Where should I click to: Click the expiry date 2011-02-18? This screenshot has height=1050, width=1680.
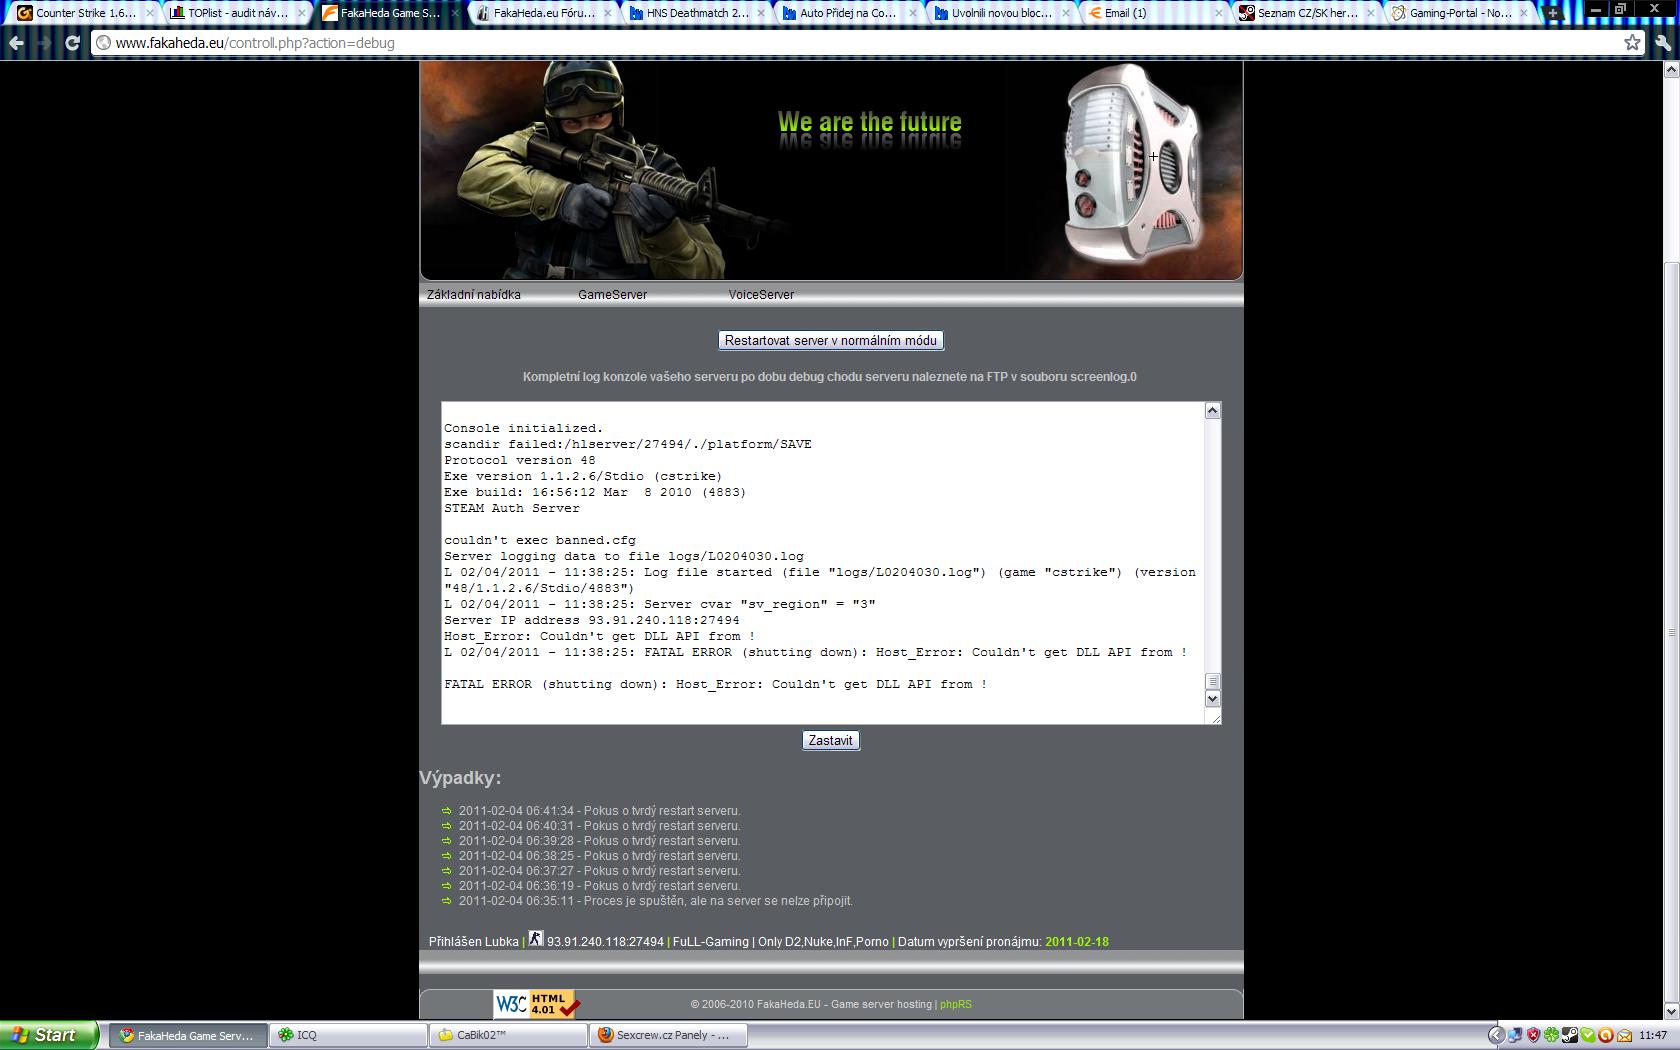1077,942
